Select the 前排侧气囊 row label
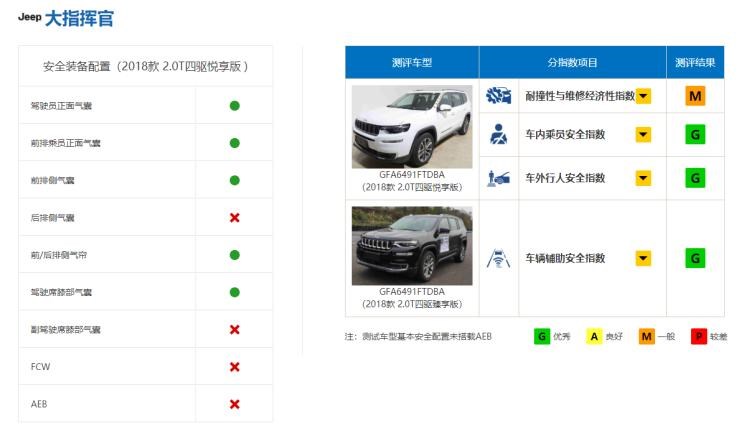The height and width of the screenshot is (424, 744). coord(53,180)
